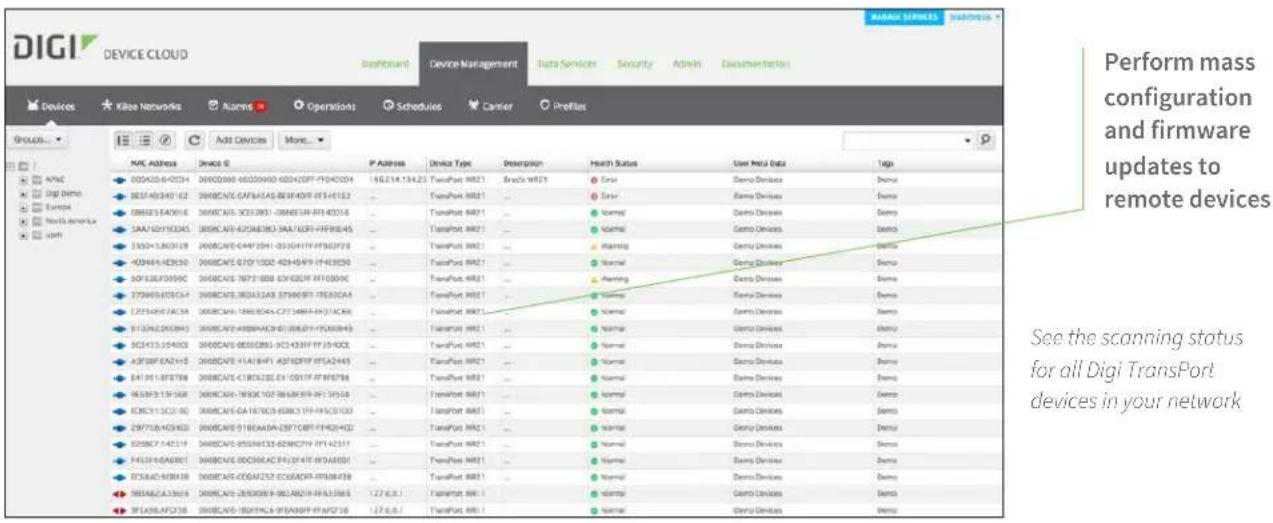Open XBee Networks section
Screen dimensions: 1273x523
click(x=142, y=106)
